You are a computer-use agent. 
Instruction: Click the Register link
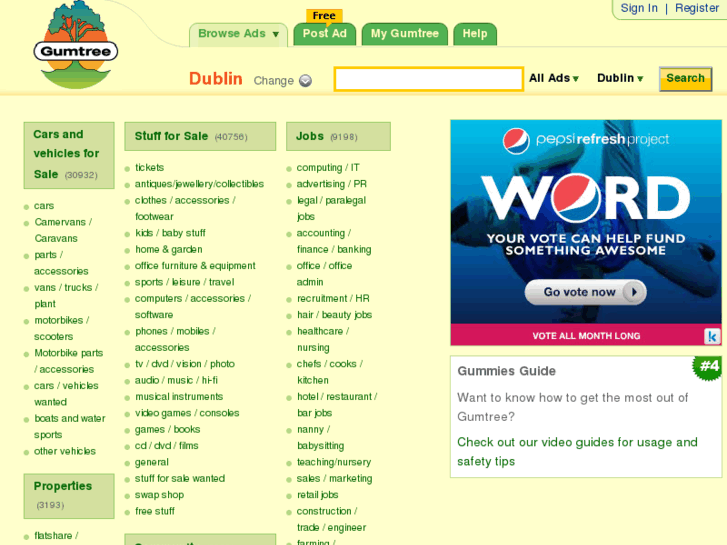[696, 8]
